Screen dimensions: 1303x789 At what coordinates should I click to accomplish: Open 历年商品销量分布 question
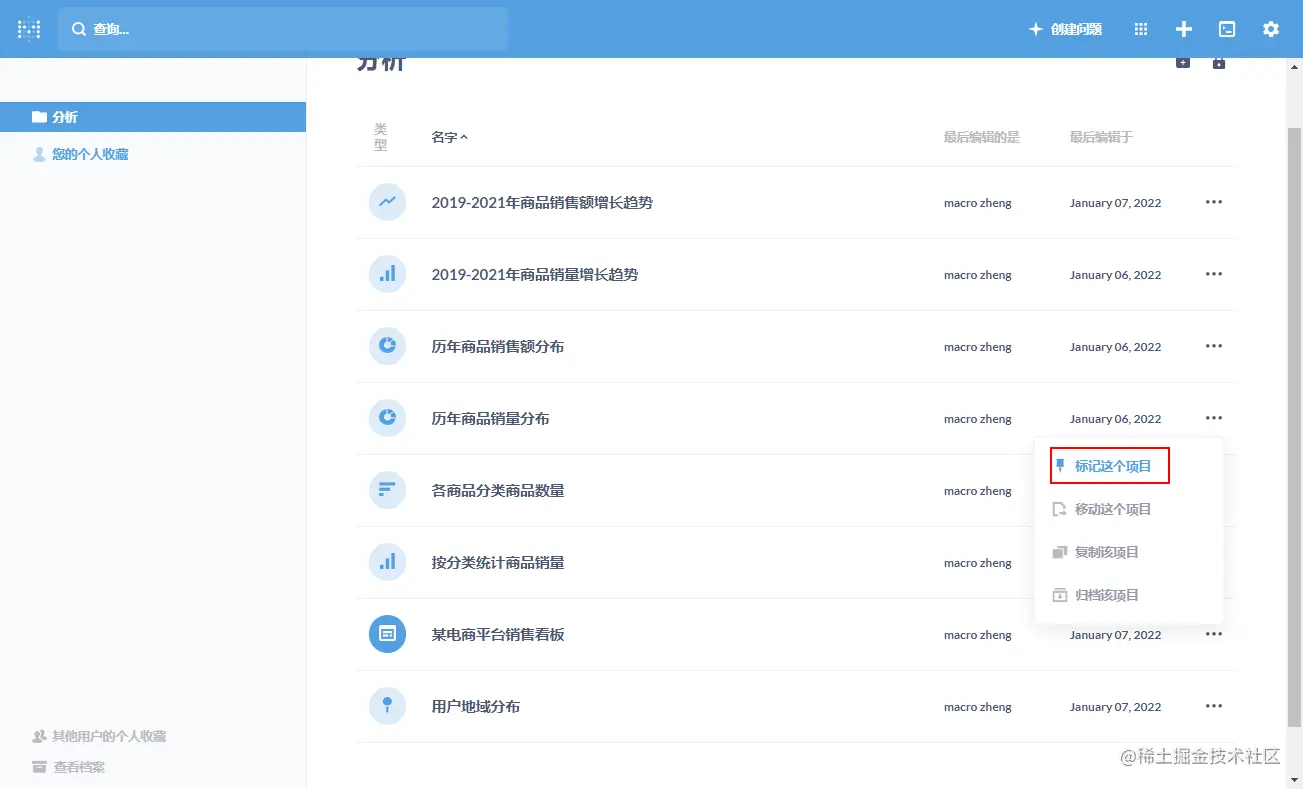pos(490,418)
